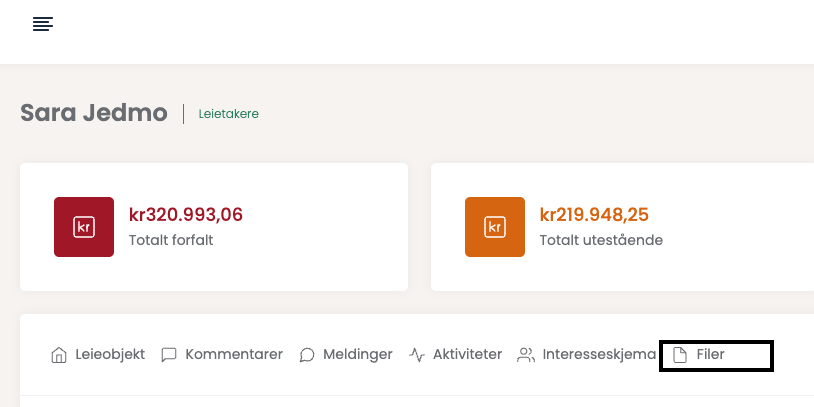Image resolution: width=814 pixels, height=407 pixels.
Task: Click the pulse icon beside Aktiviteter
Action: tap(417, 355)
